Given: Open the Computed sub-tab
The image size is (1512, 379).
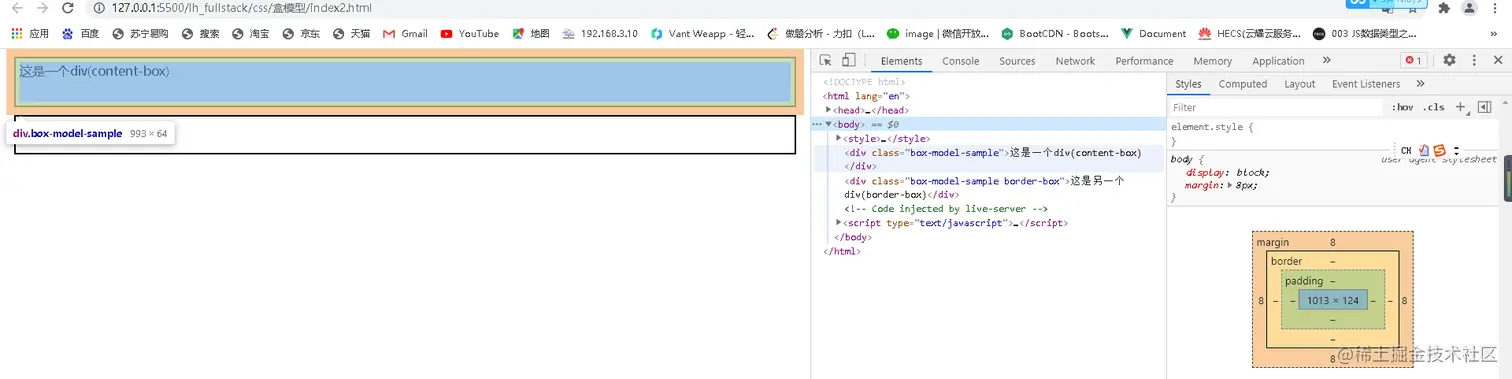Looking at the screenshot, I should pyautogui.click(x=1243, y=84).
